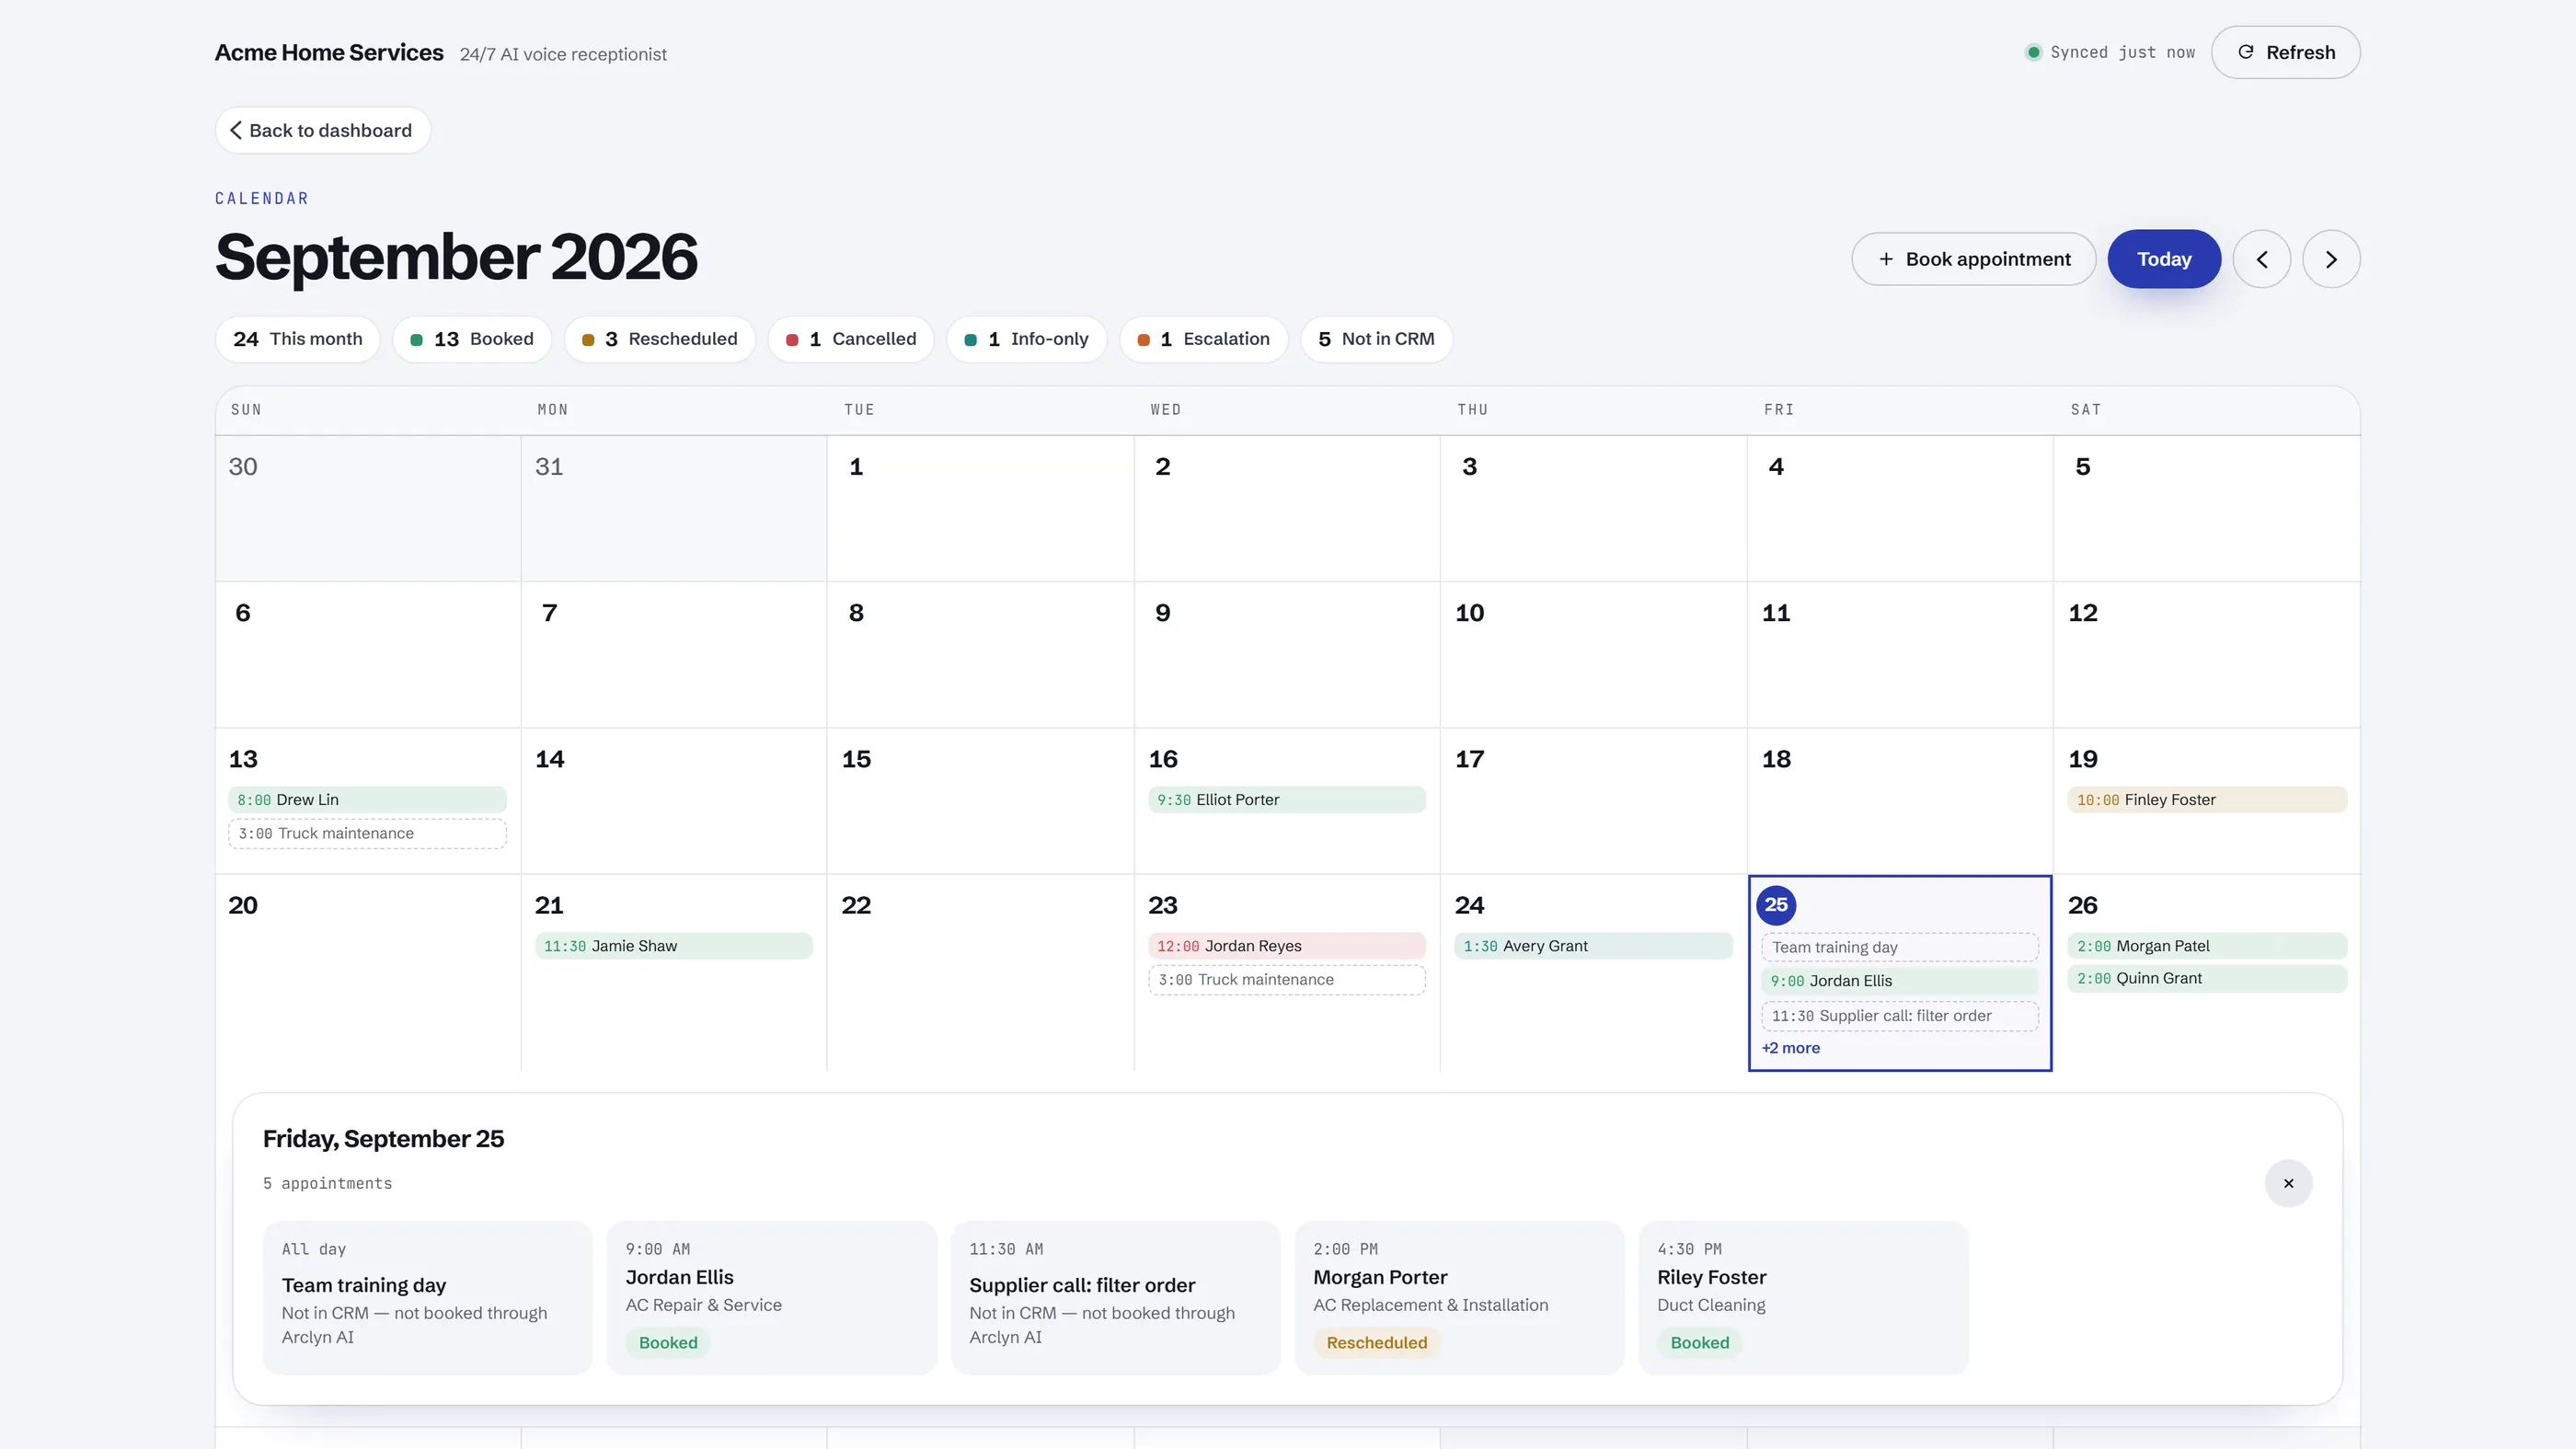Open 9:30 Elliot Porter event
The image size is (2576, 1449).
point(1287,800)
